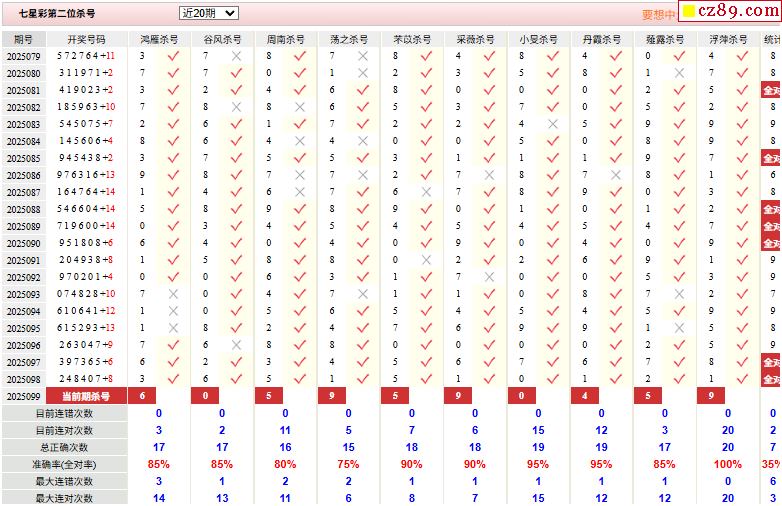Click the 要想中 orange banner text
The width and height of the screenshot is (782, 506).
pos(658,14)
